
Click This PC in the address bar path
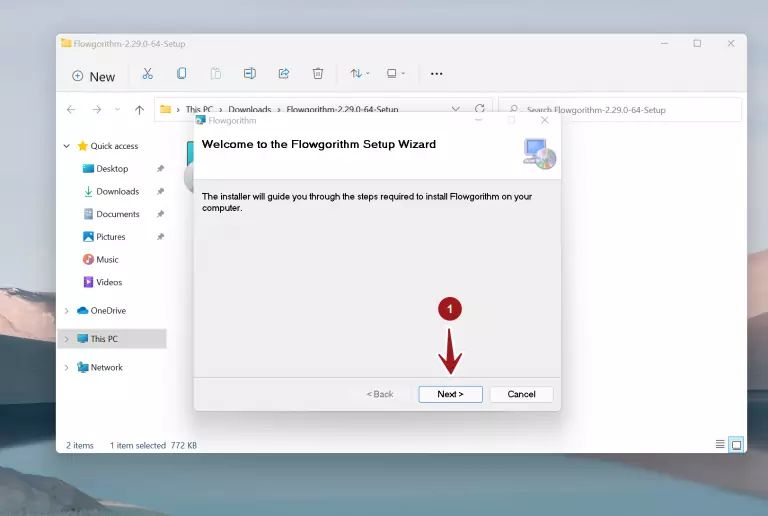pos(199,109)
